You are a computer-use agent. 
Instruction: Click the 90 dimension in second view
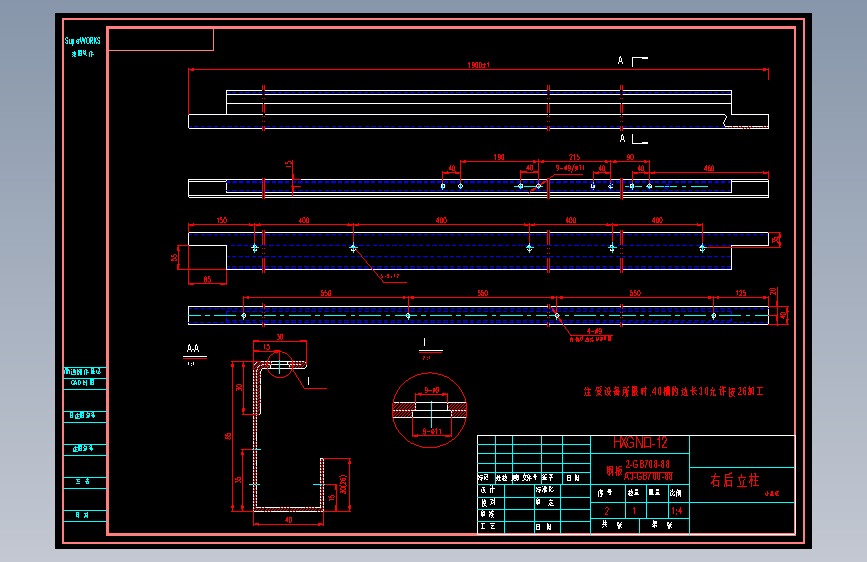click(x=630, y=157)
